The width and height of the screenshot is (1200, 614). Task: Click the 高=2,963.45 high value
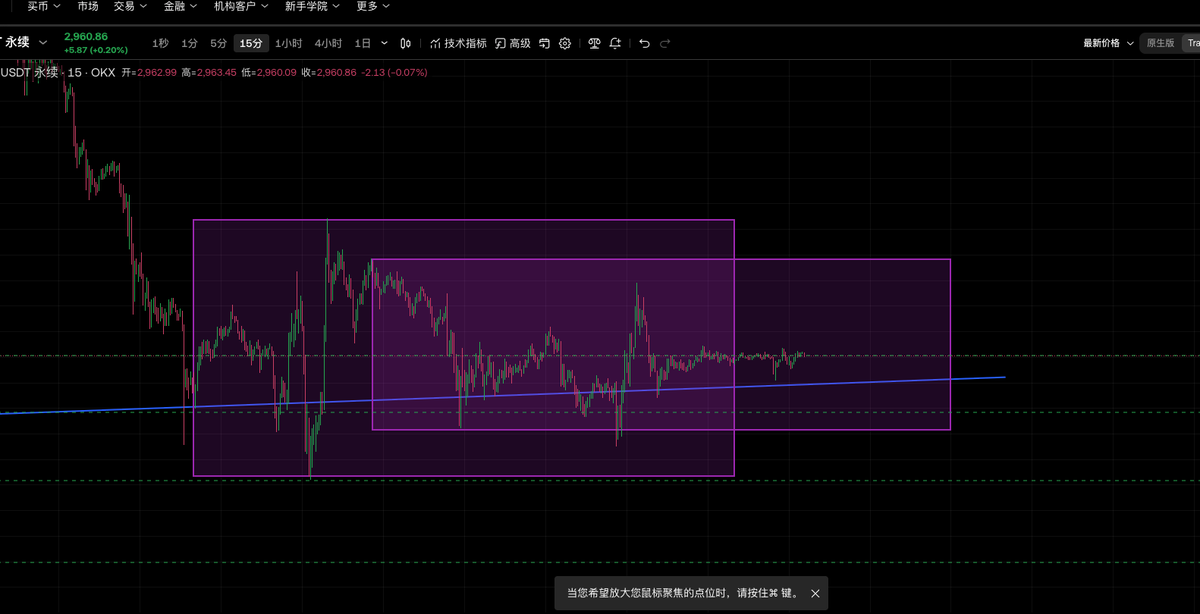(x=209, y=72)
